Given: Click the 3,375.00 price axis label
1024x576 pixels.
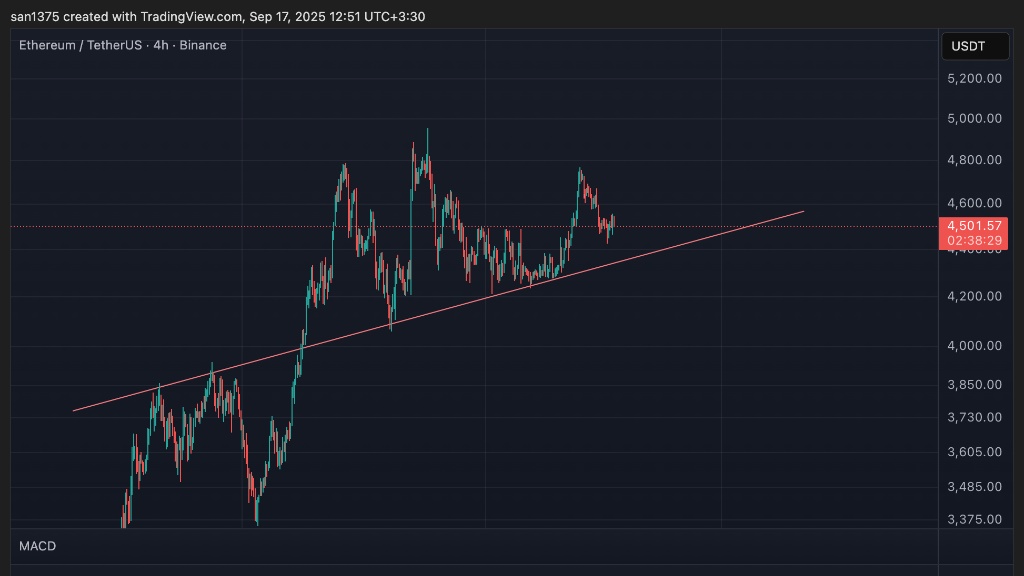Looking at the screenshot, I should tap(974, 519).
